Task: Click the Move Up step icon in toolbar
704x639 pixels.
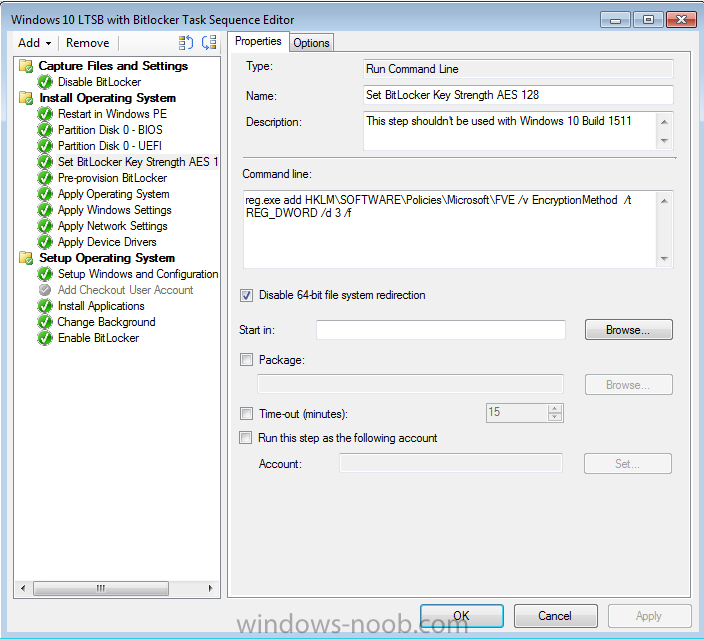Action: pyautogui.click(x=185, y=43)
